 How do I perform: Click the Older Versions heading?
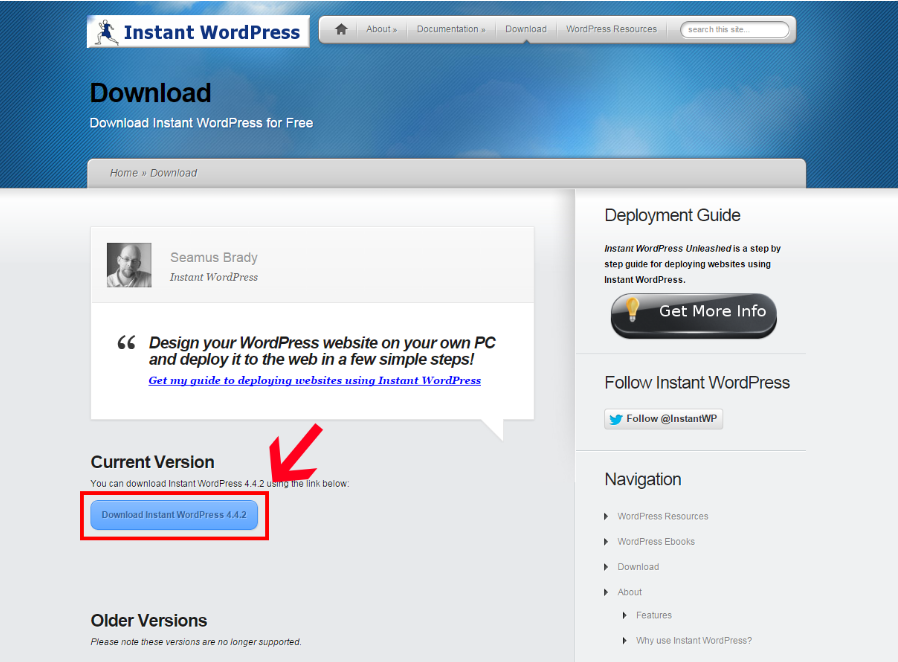(149, 621)
